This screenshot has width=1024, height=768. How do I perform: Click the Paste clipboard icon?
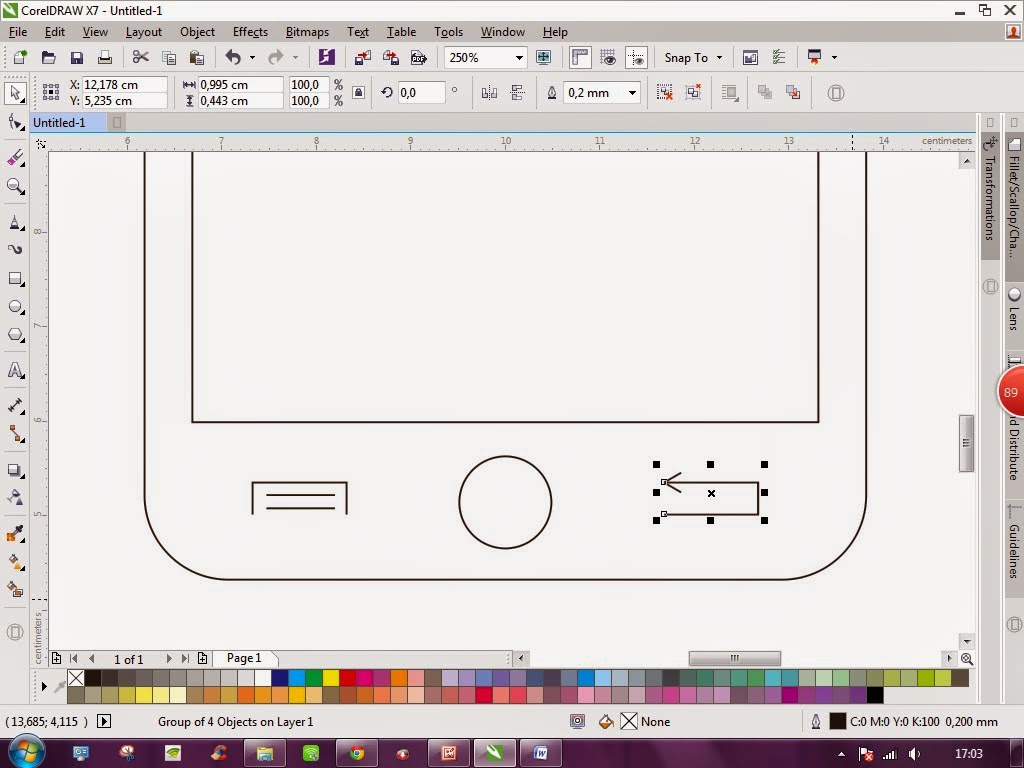[197, 57]
